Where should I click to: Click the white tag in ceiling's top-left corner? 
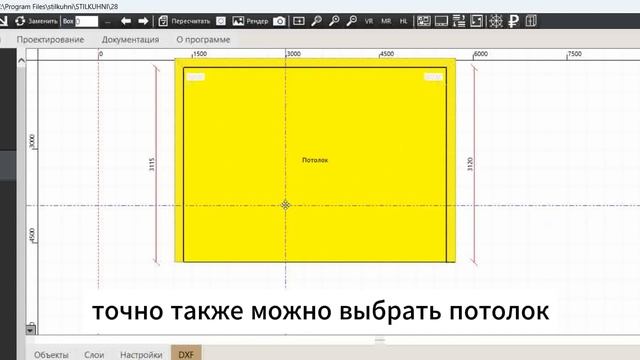tap(196, 76)
